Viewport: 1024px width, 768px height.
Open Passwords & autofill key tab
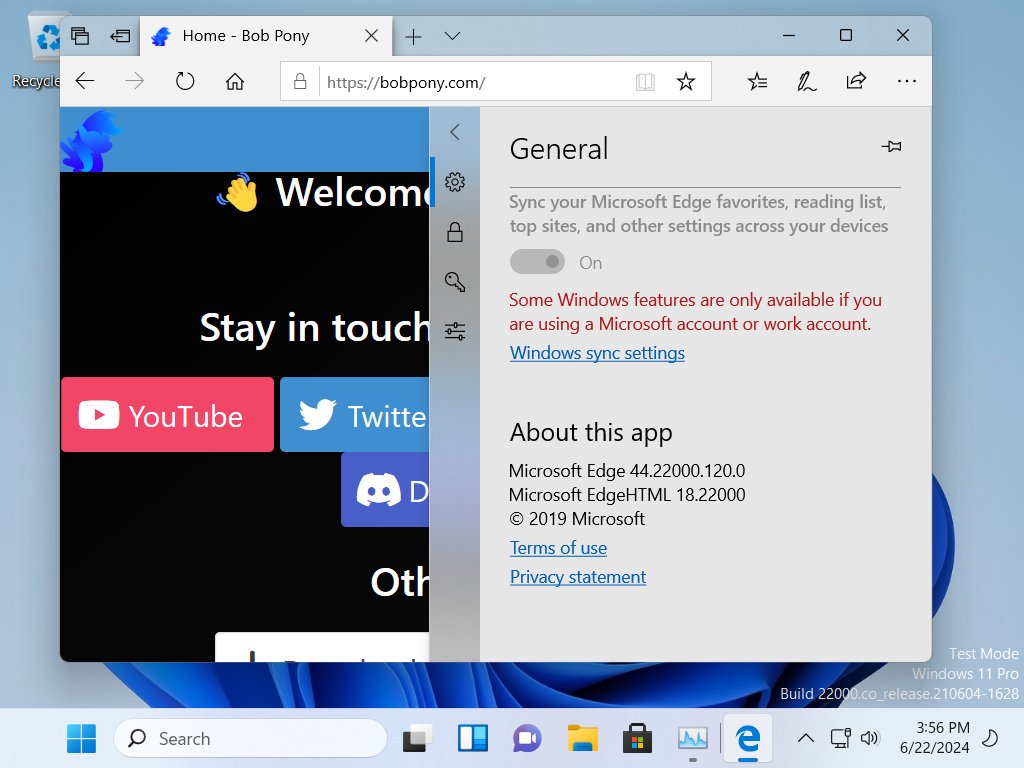pyautogui.click(x=455, y=281)
